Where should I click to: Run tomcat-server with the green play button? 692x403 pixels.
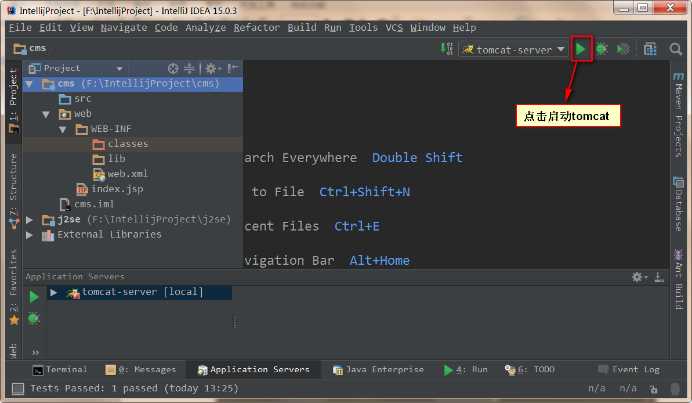pos(580,49)
